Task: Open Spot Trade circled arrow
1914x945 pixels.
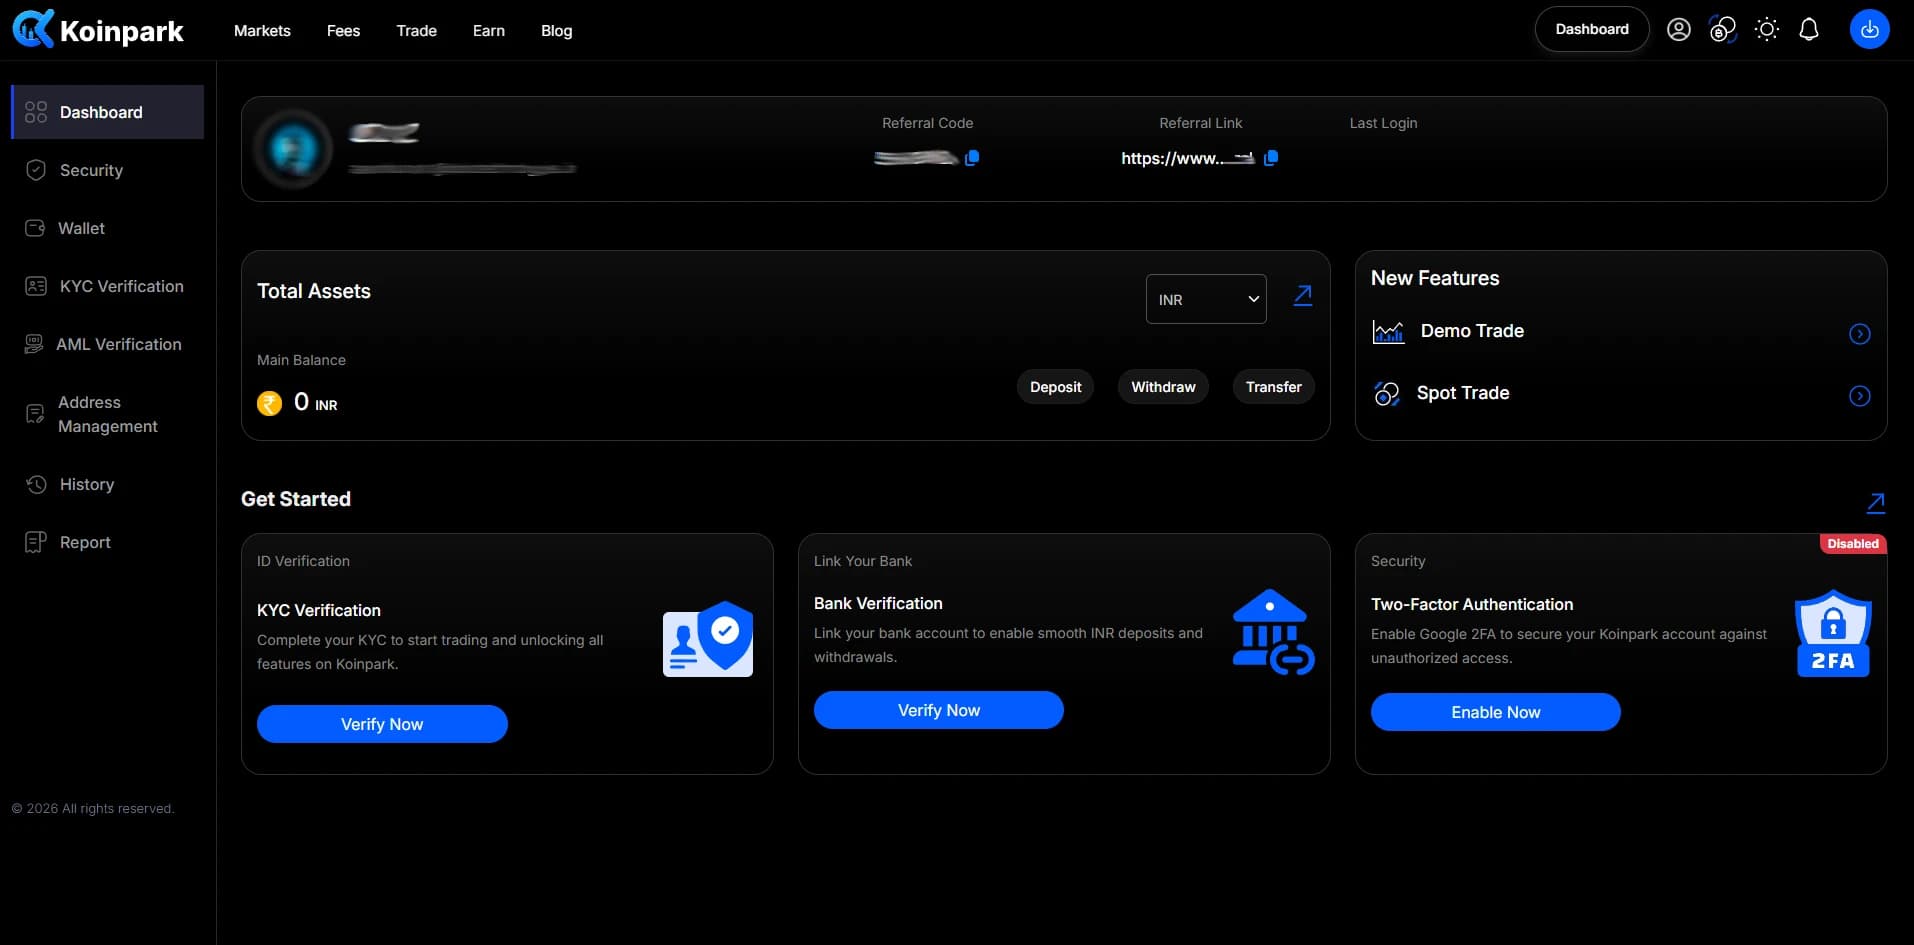Action: point(1860,396)
